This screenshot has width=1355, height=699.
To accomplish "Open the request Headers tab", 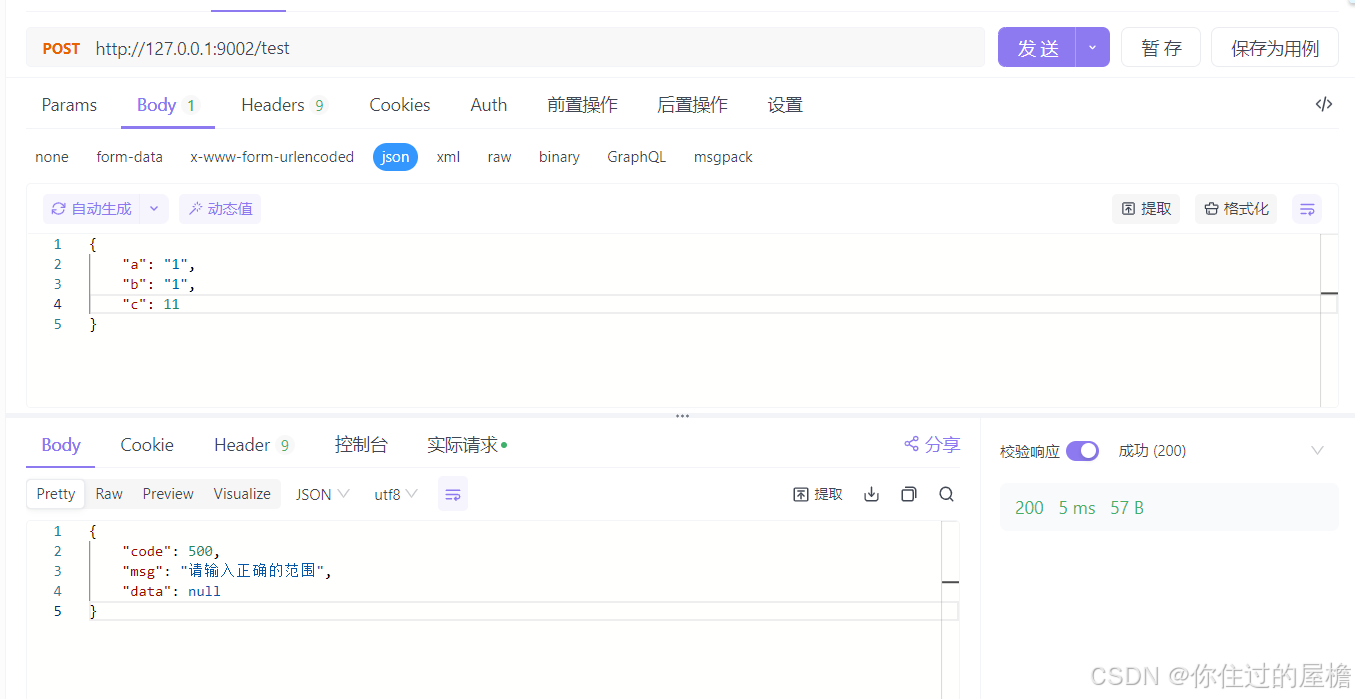I will 284,105.
